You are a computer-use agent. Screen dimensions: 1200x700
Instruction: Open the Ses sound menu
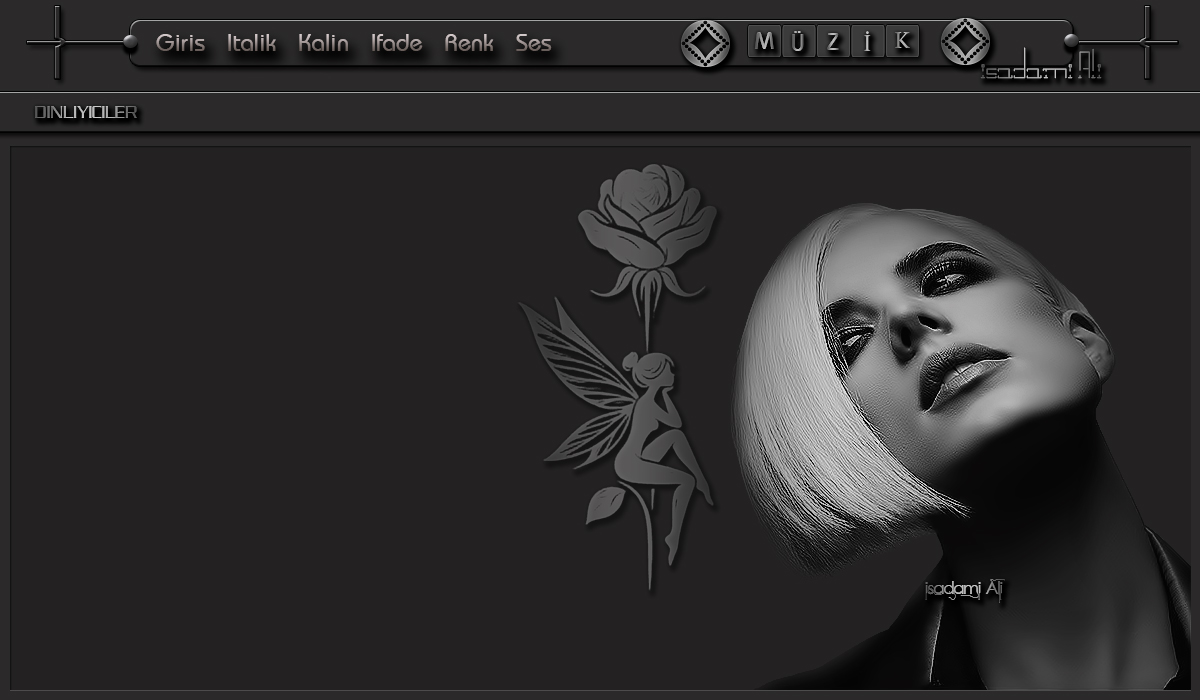coord(533,43)
